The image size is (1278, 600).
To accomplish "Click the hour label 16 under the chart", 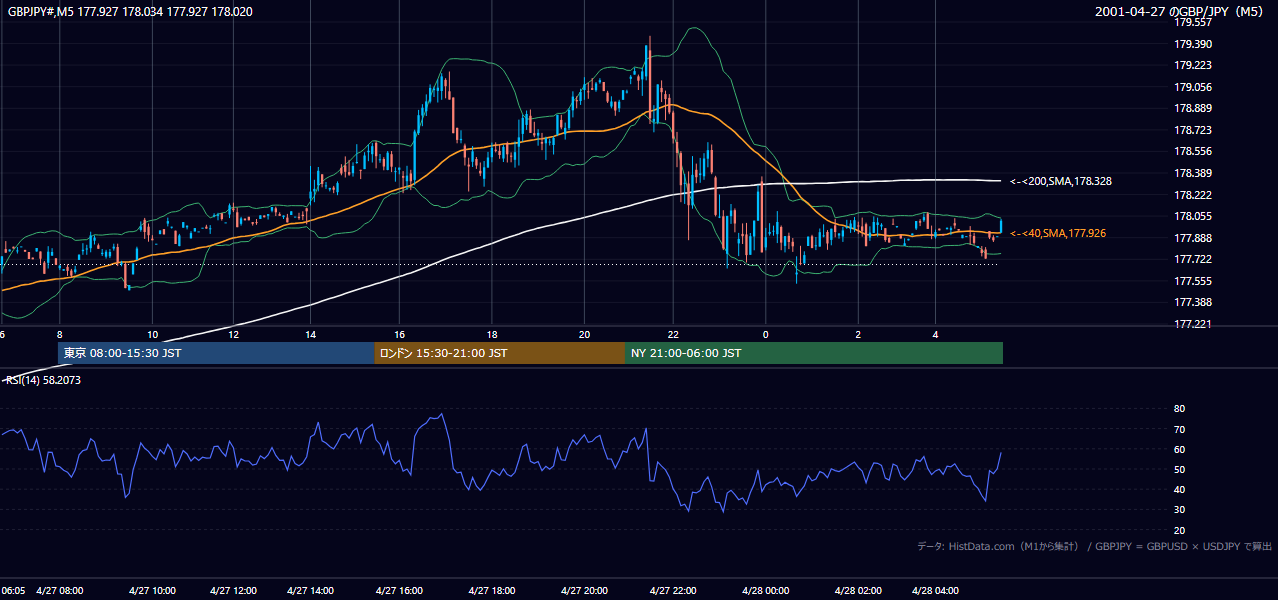I will pyautogui.click(x=399, y=335).
